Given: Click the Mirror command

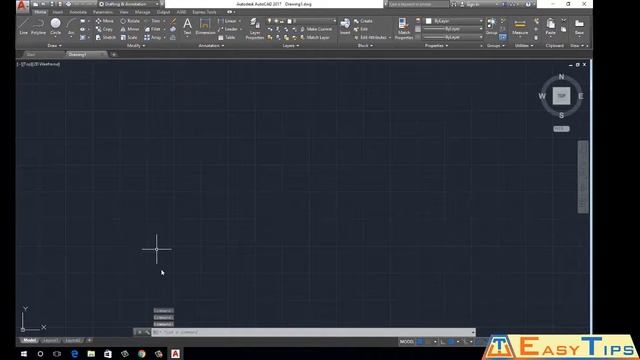Looking at the screenshot, I should point(130,29).
